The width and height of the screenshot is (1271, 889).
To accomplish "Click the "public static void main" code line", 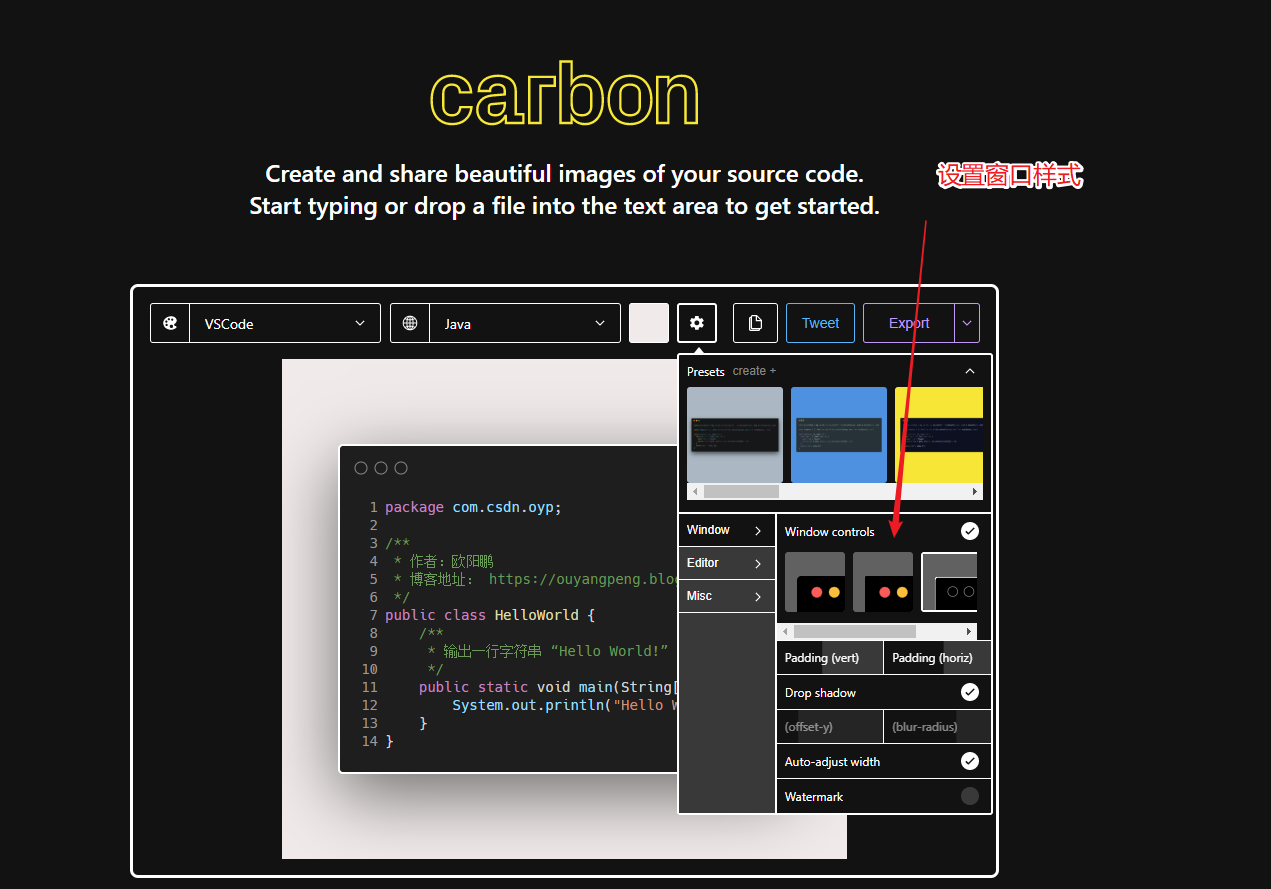I will pos(548,687).
